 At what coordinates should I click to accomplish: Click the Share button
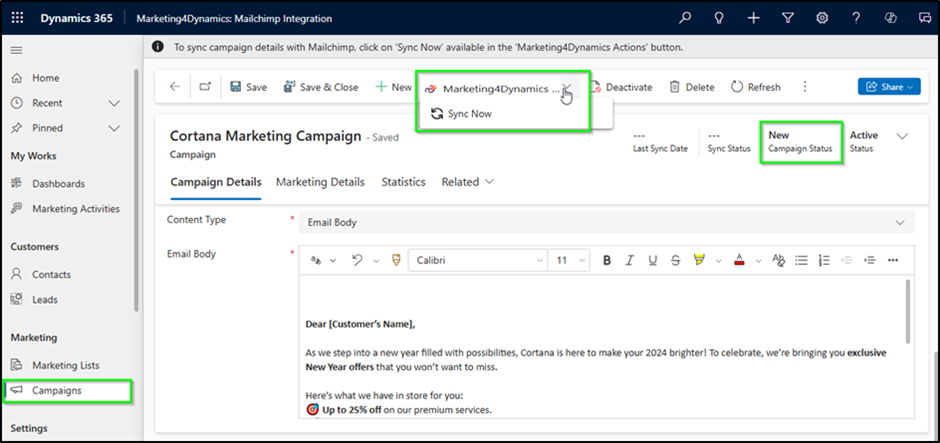889,87
